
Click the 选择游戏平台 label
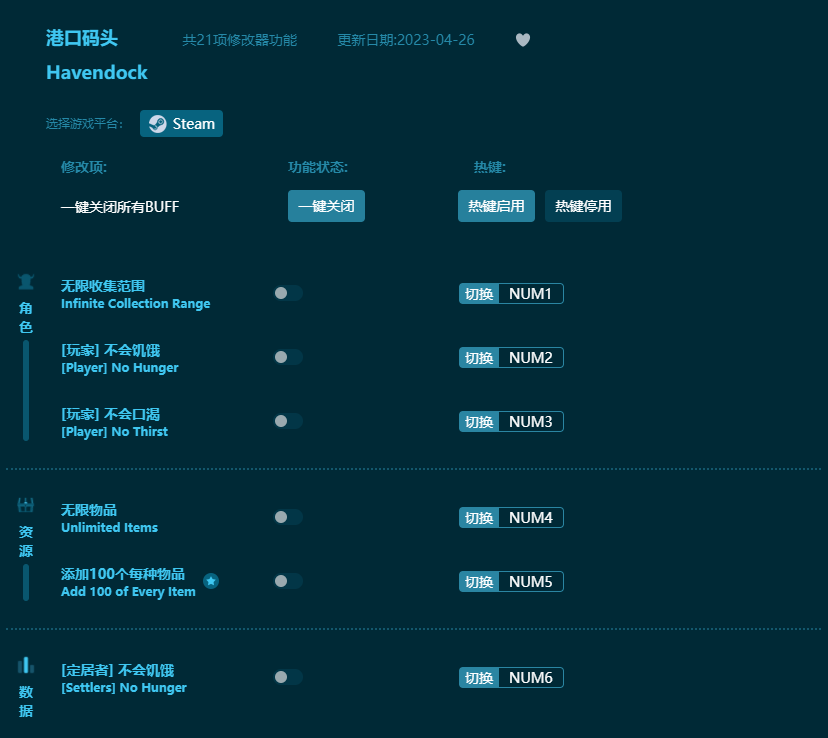point(84,124)
